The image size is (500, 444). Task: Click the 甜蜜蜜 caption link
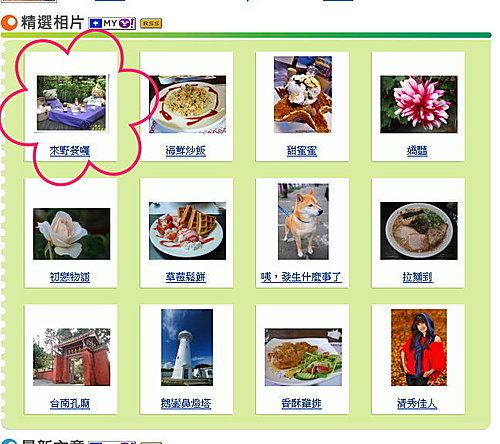point(302,151)
